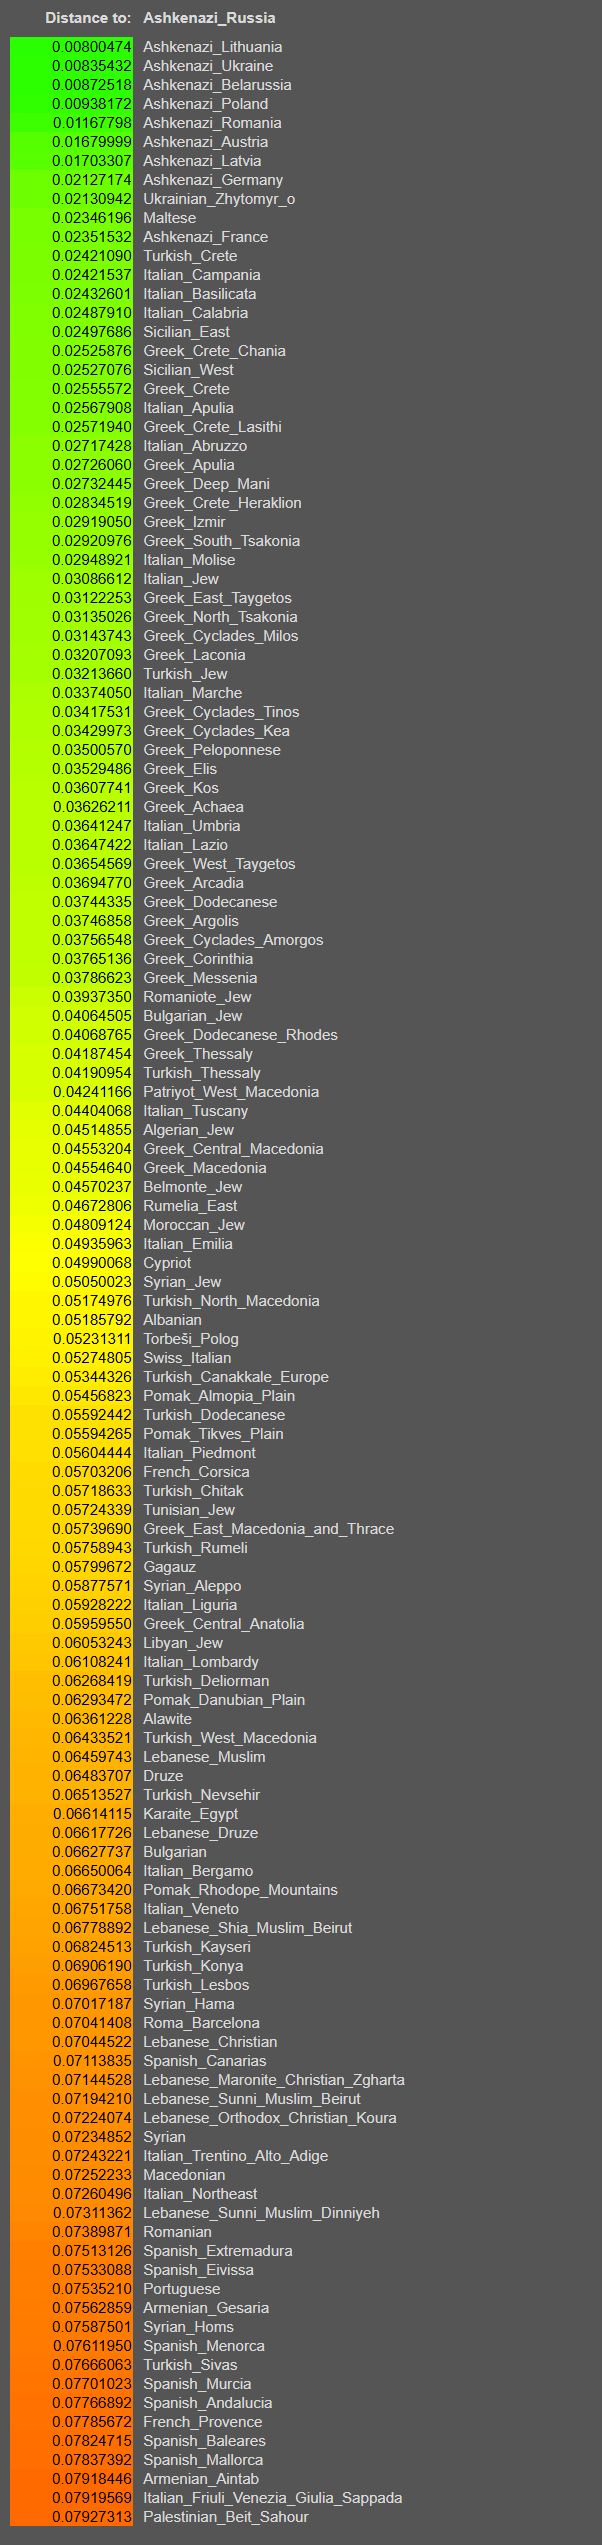Click the Macedonian entry
The image size is (602, 2545).
[x=184, y=2175]
